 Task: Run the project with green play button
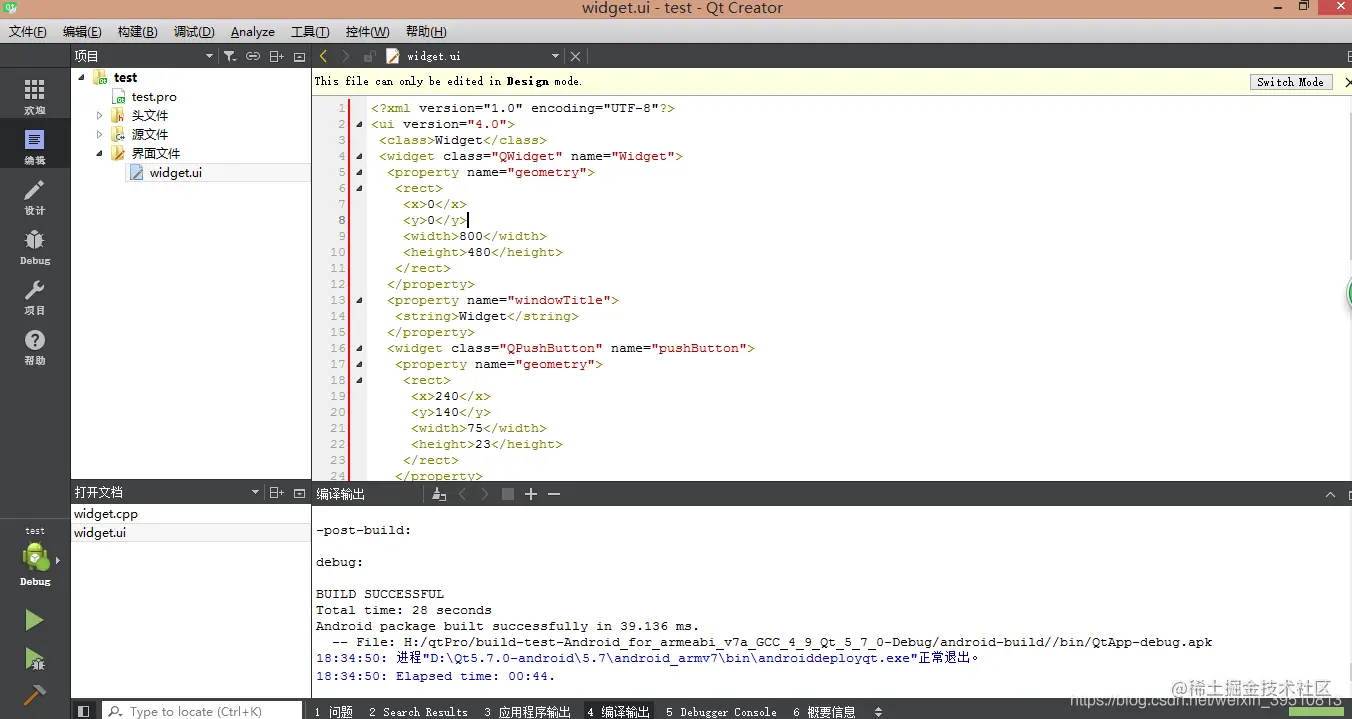click(35, 620)
